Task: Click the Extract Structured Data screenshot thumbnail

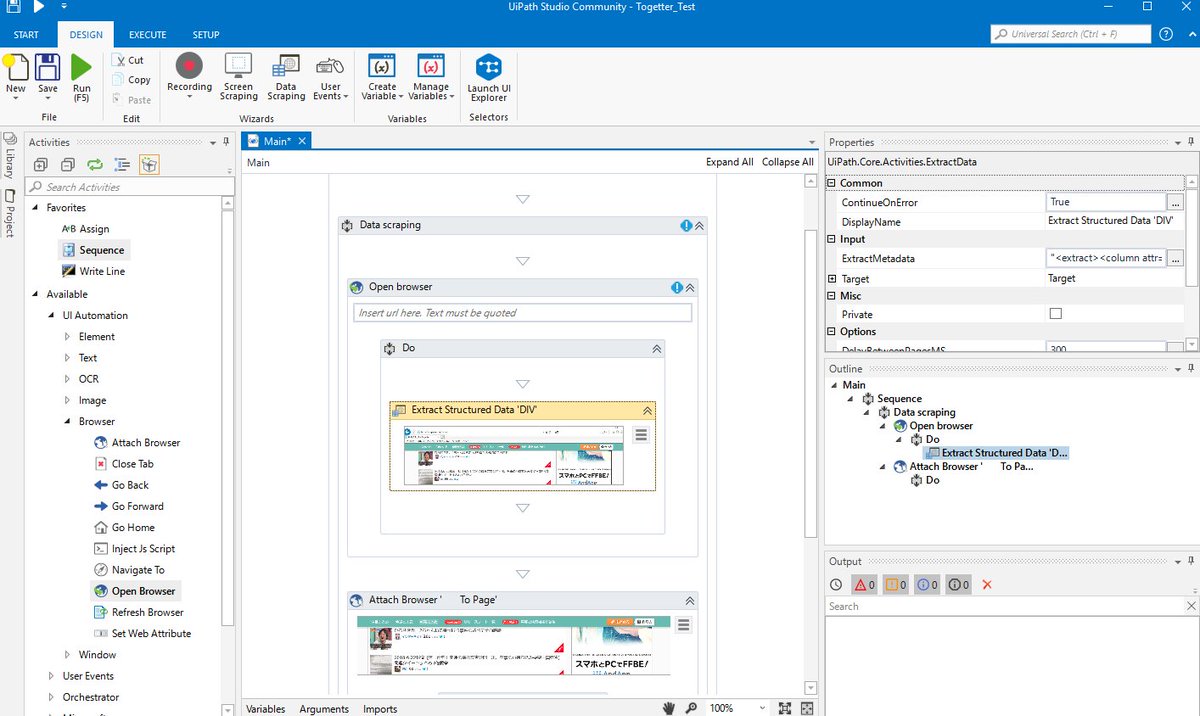Action: (513, 456)
